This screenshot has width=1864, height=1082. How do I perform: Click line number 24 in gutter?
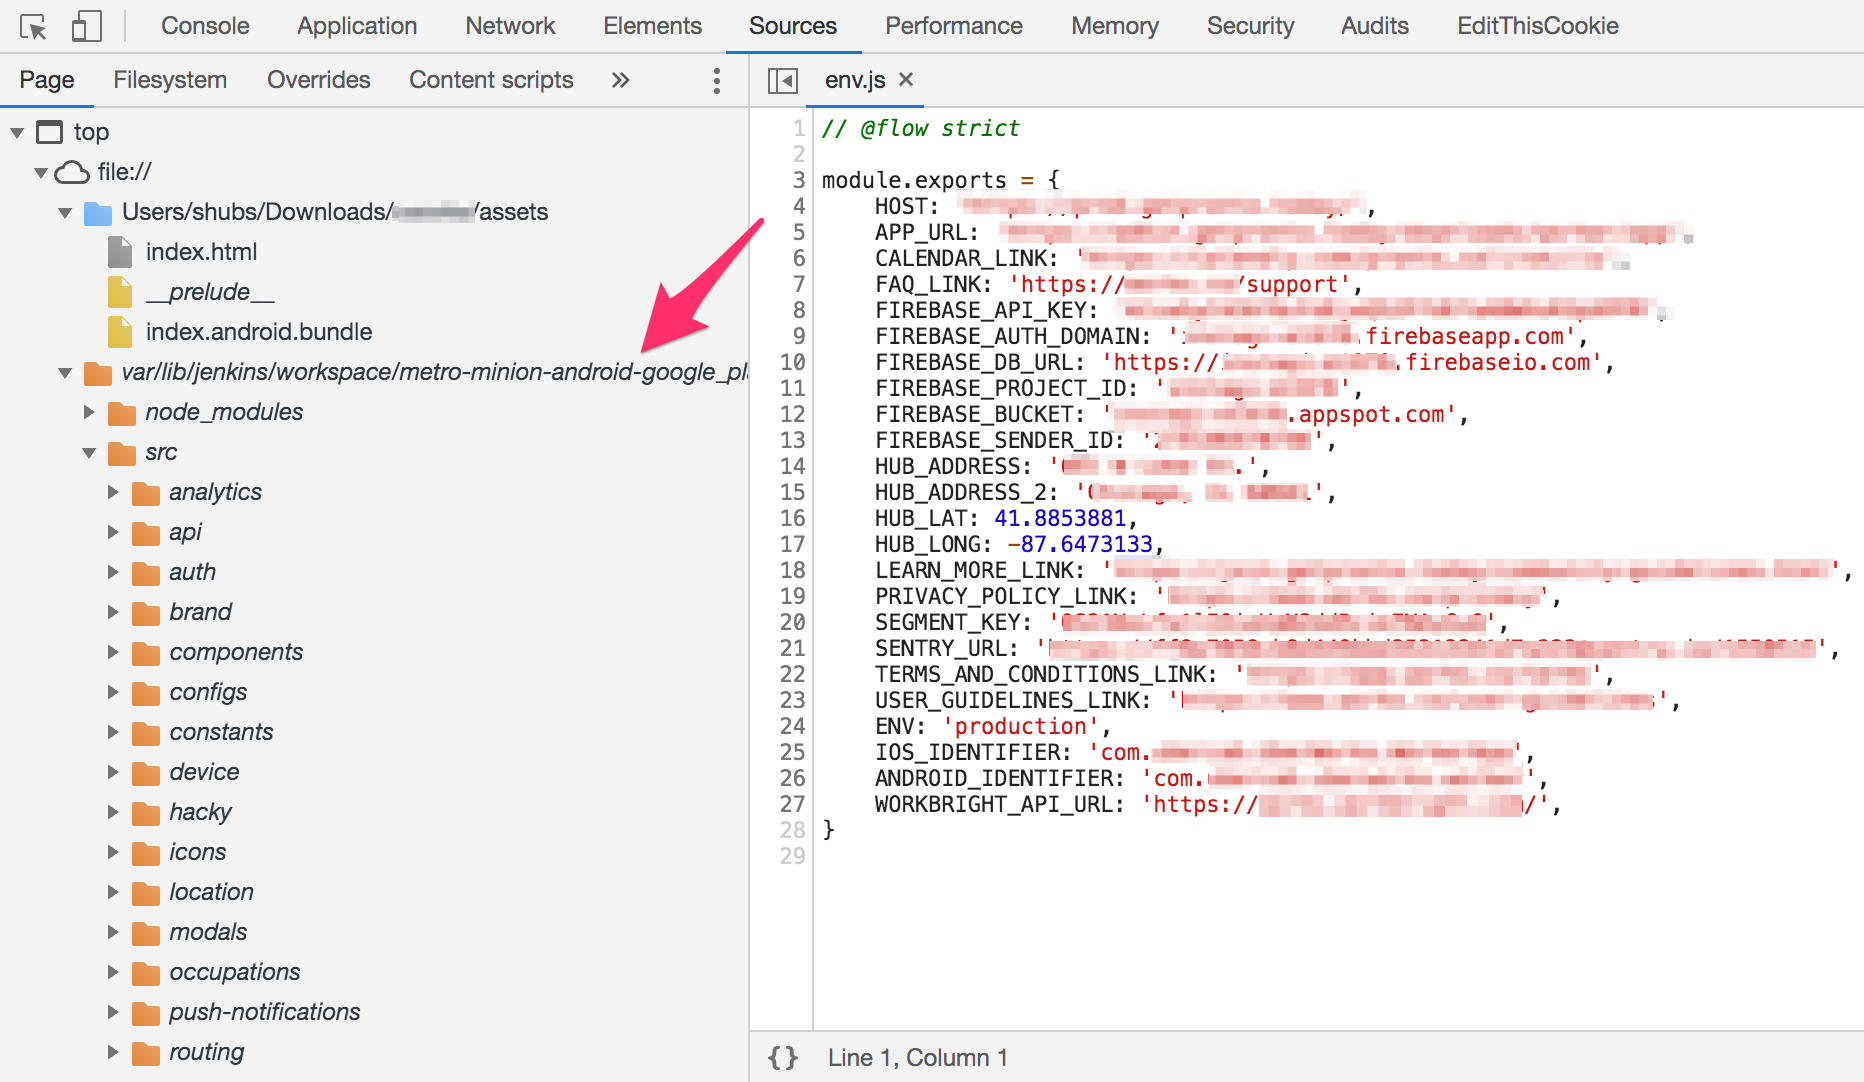point(792,726)
